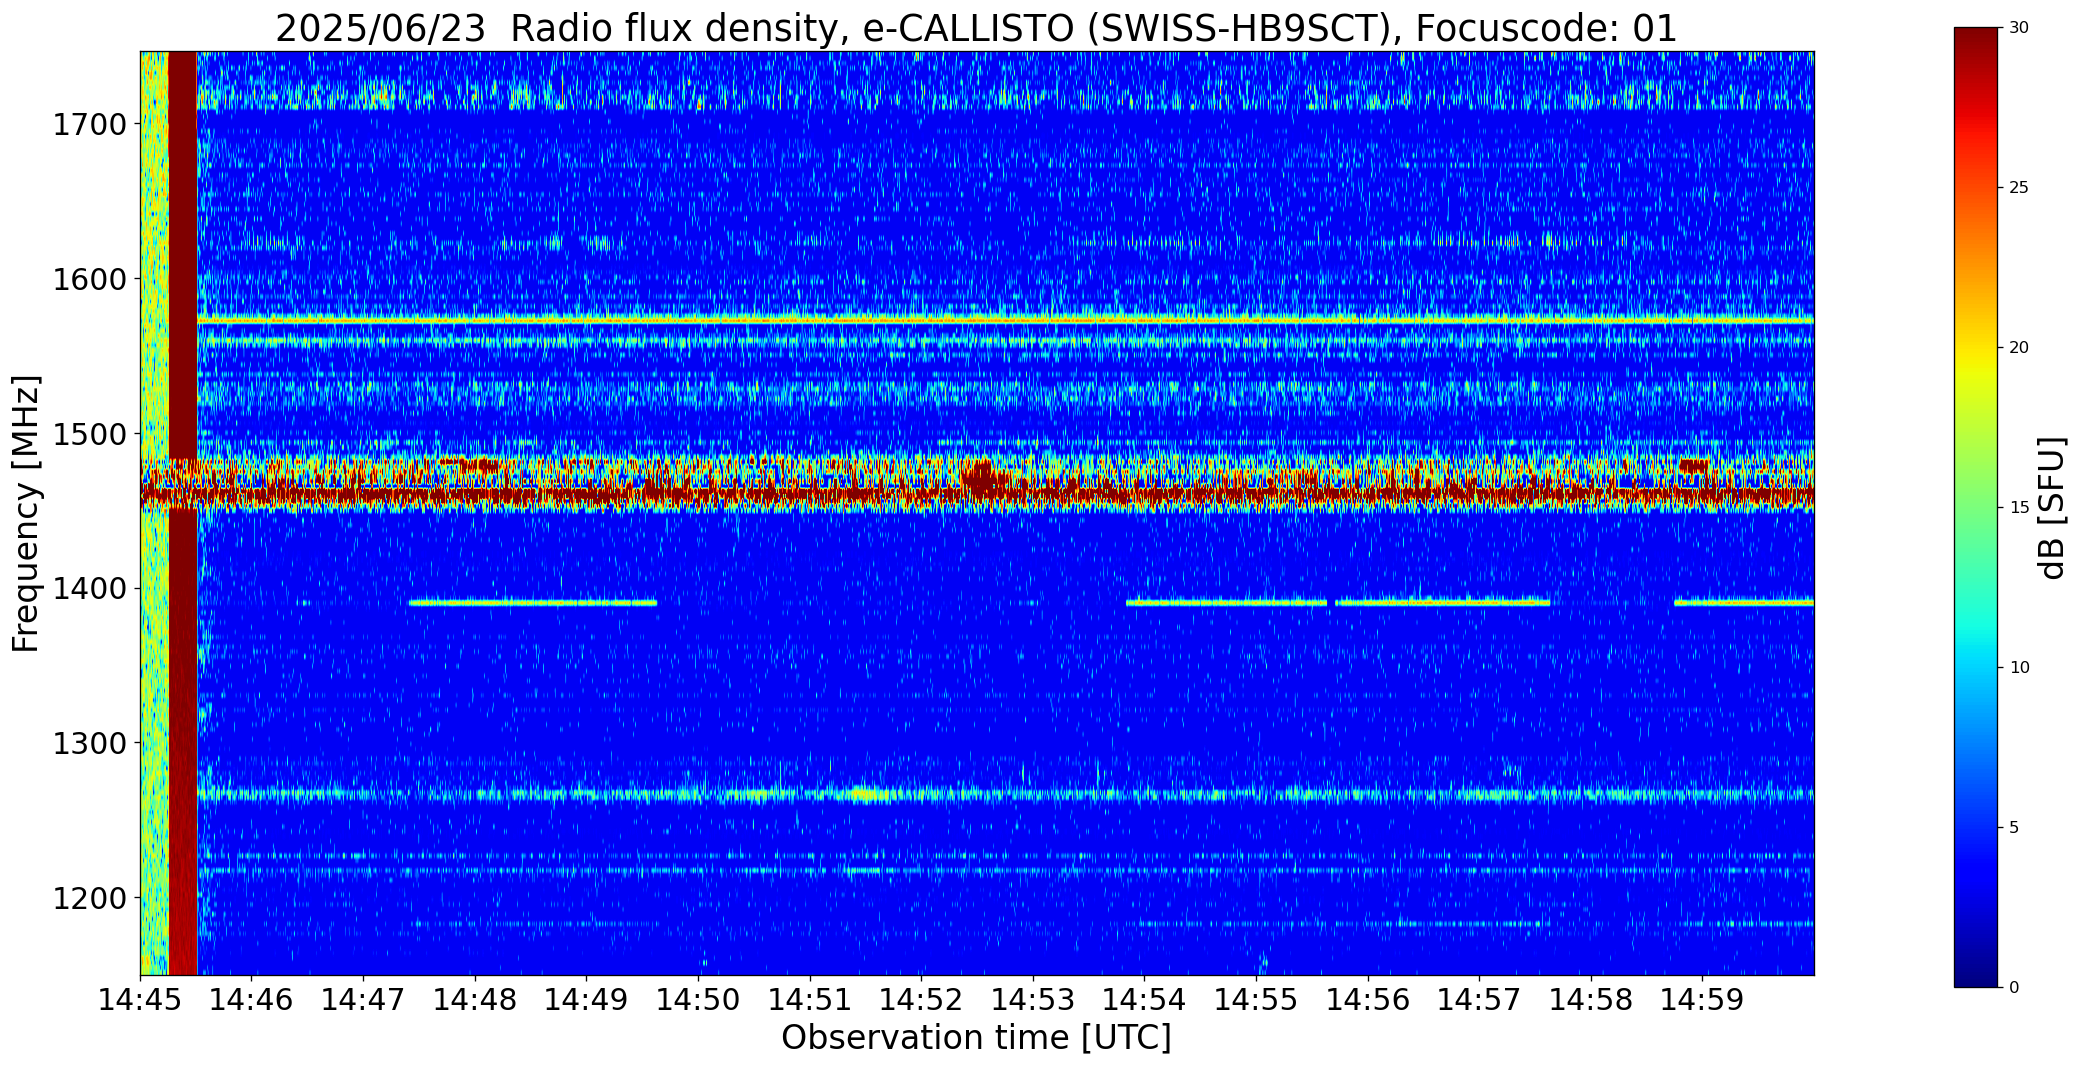
Task: Click the 1600 frequency tick label
Action: tap(90, 279)
